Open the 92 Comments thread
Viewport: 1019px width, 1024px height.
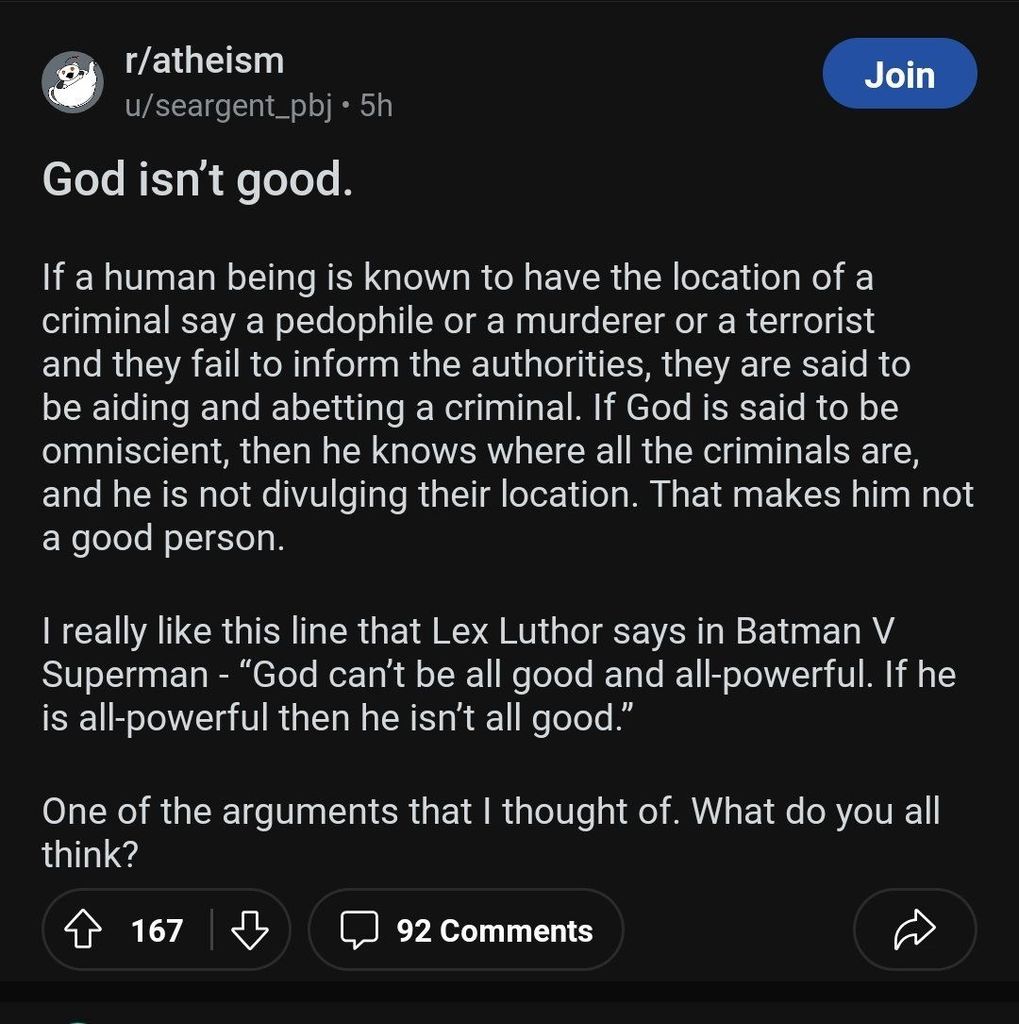[494, 931]
